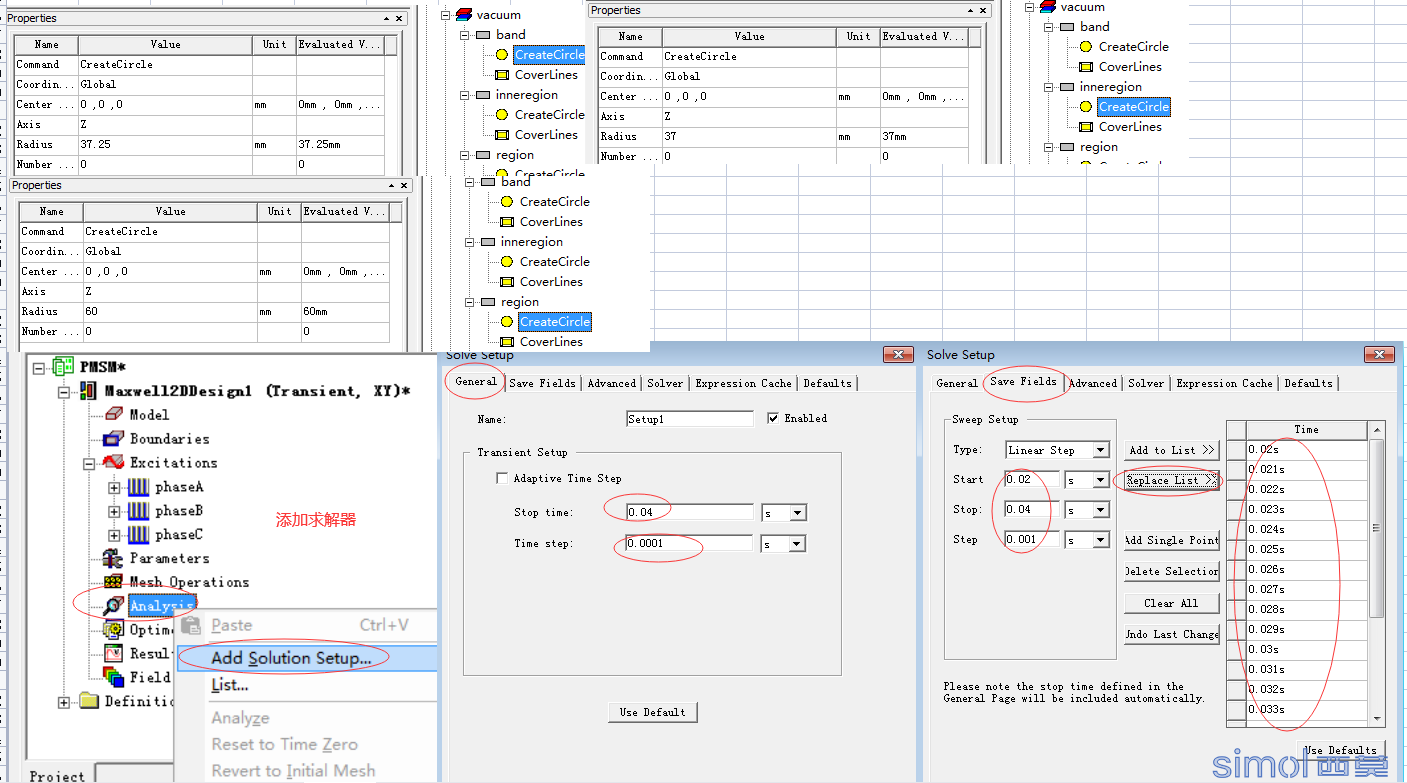Open Expression Cache tab in the Sweep Setup dialog
Screen dimensions: 1407x783
[x=1224, y=383]
